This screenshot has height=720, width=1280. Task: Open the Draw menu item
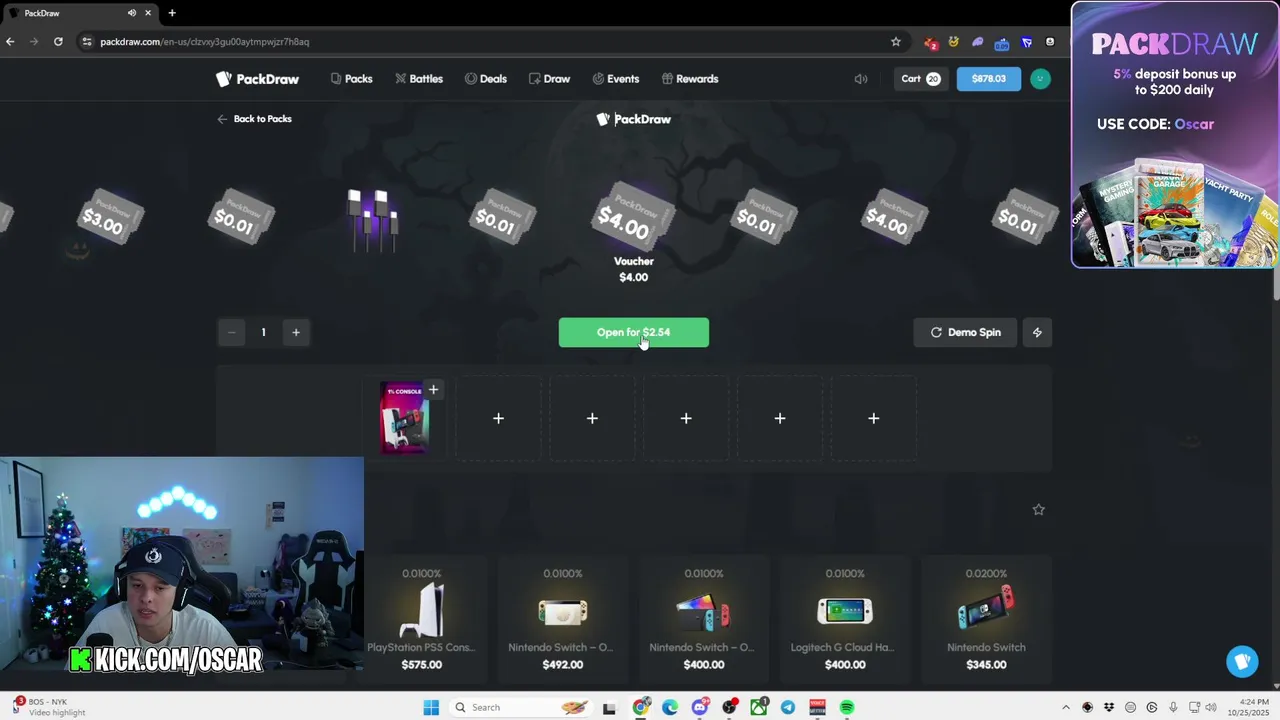click(549, 79)
